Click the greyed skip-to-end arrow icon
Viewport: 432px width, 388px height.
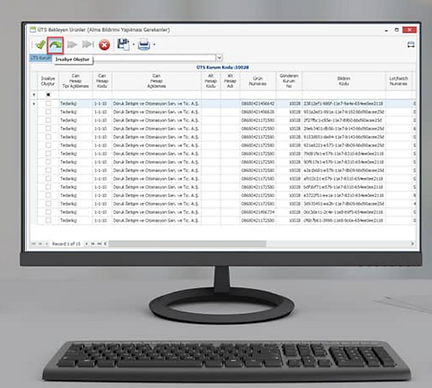[x=88, y=44]
